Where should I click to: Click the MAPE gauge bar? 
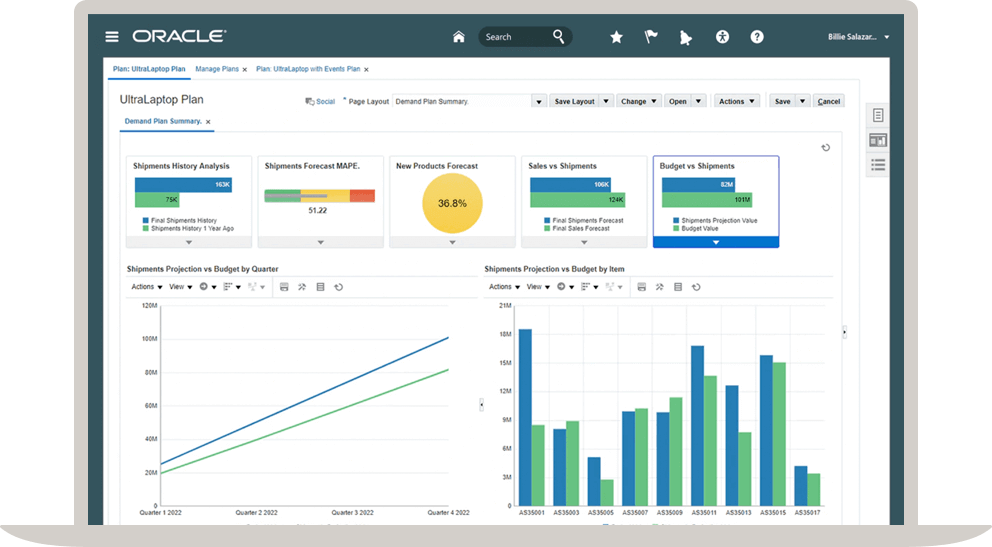click(x=319, y=196)
